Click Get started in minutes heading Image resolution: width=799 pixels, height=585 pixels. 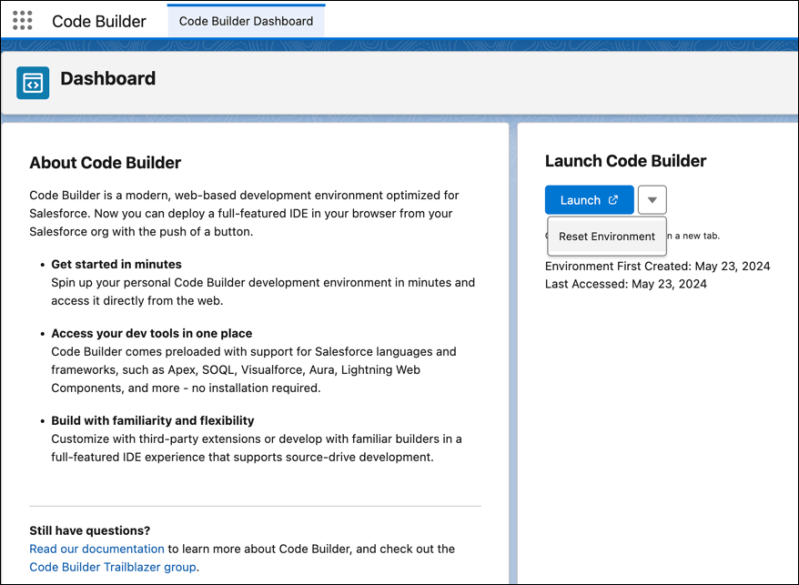[116, 264]
